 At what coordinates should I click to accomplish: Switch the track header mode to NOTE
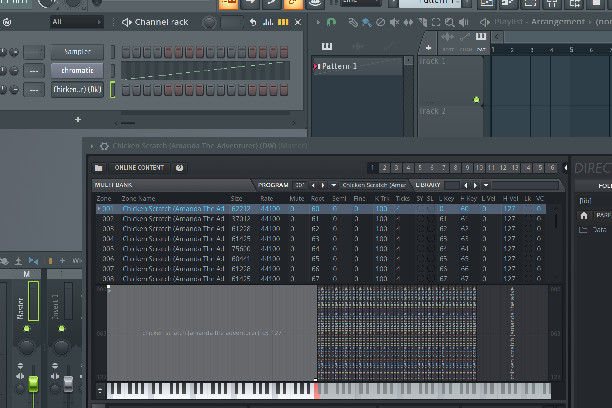coord(448,50)
